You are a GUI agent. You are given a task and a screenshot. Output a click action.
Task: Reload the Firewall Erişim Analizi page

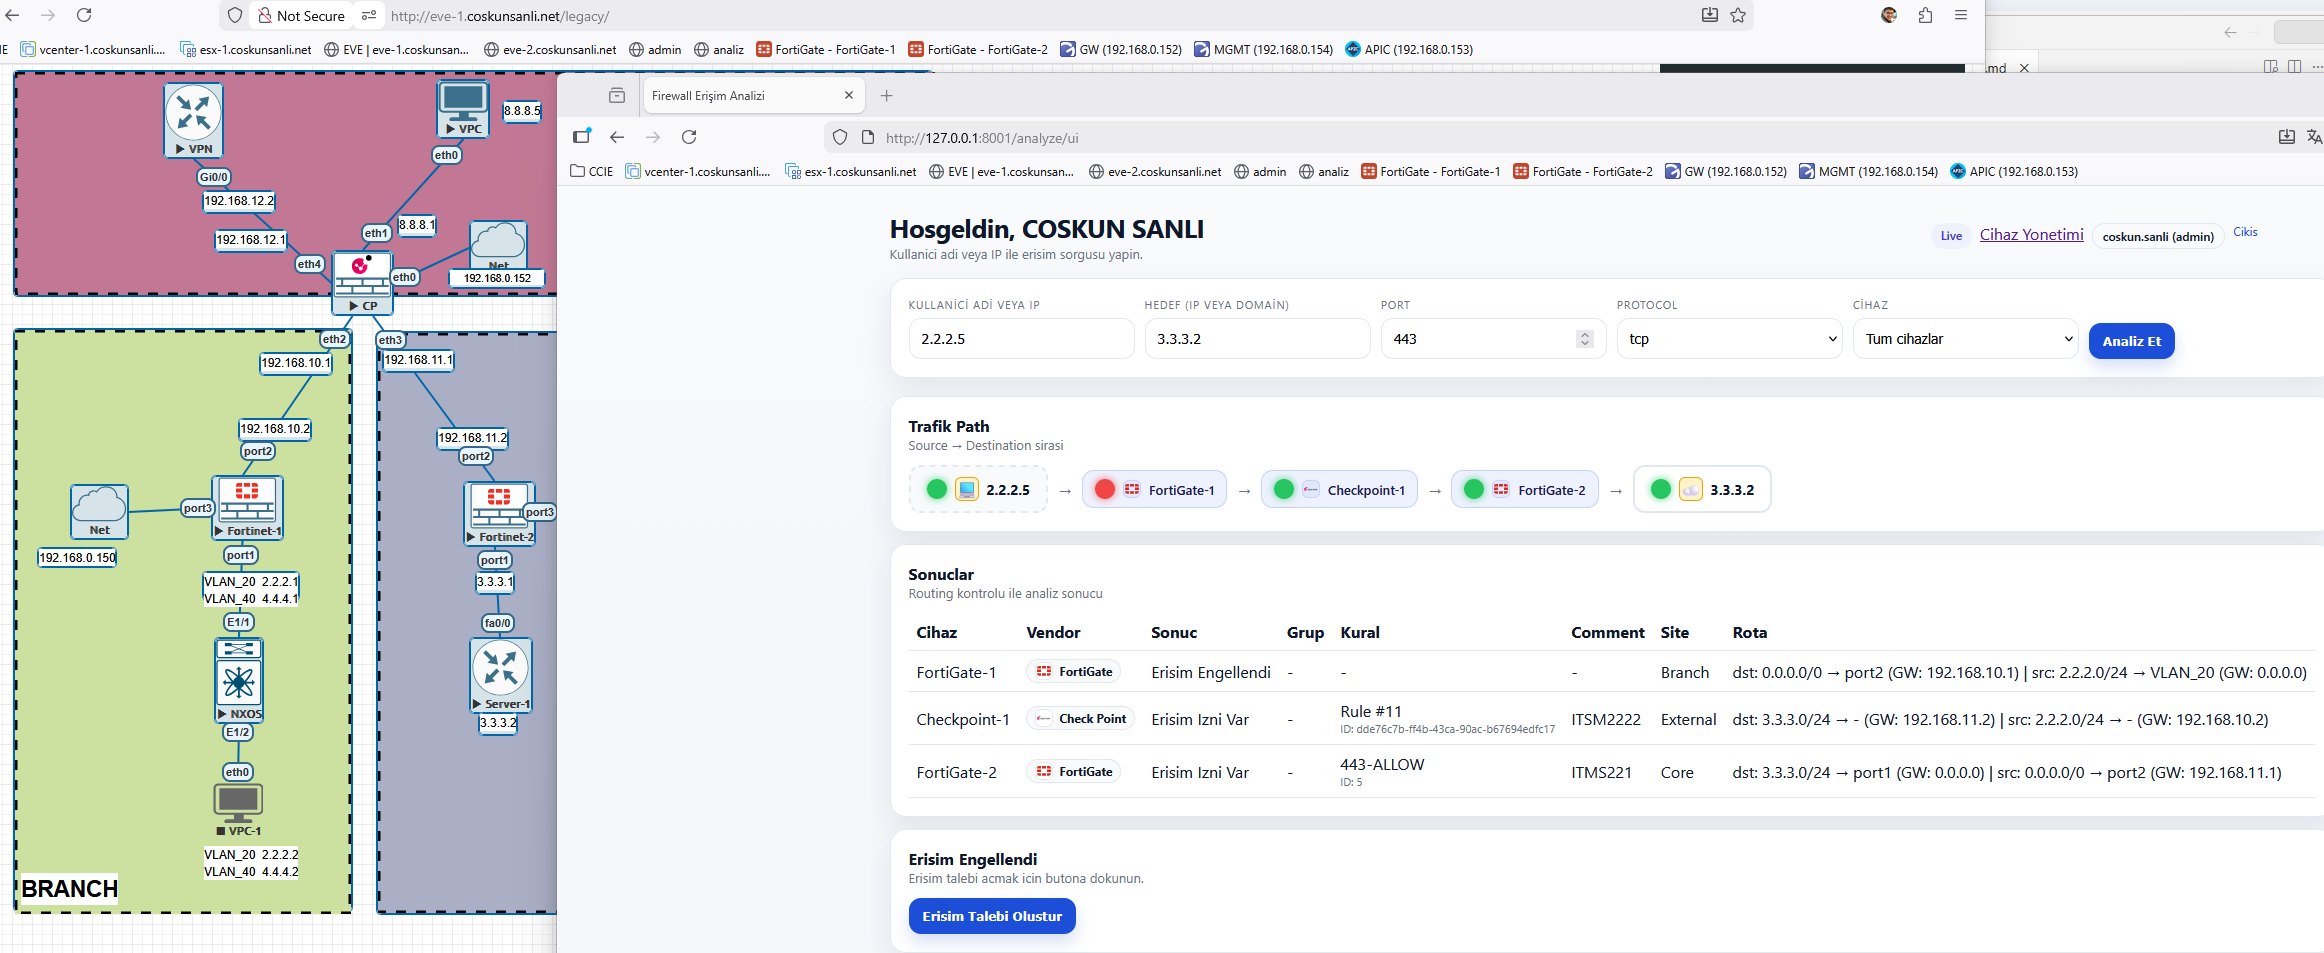point(689,137)
